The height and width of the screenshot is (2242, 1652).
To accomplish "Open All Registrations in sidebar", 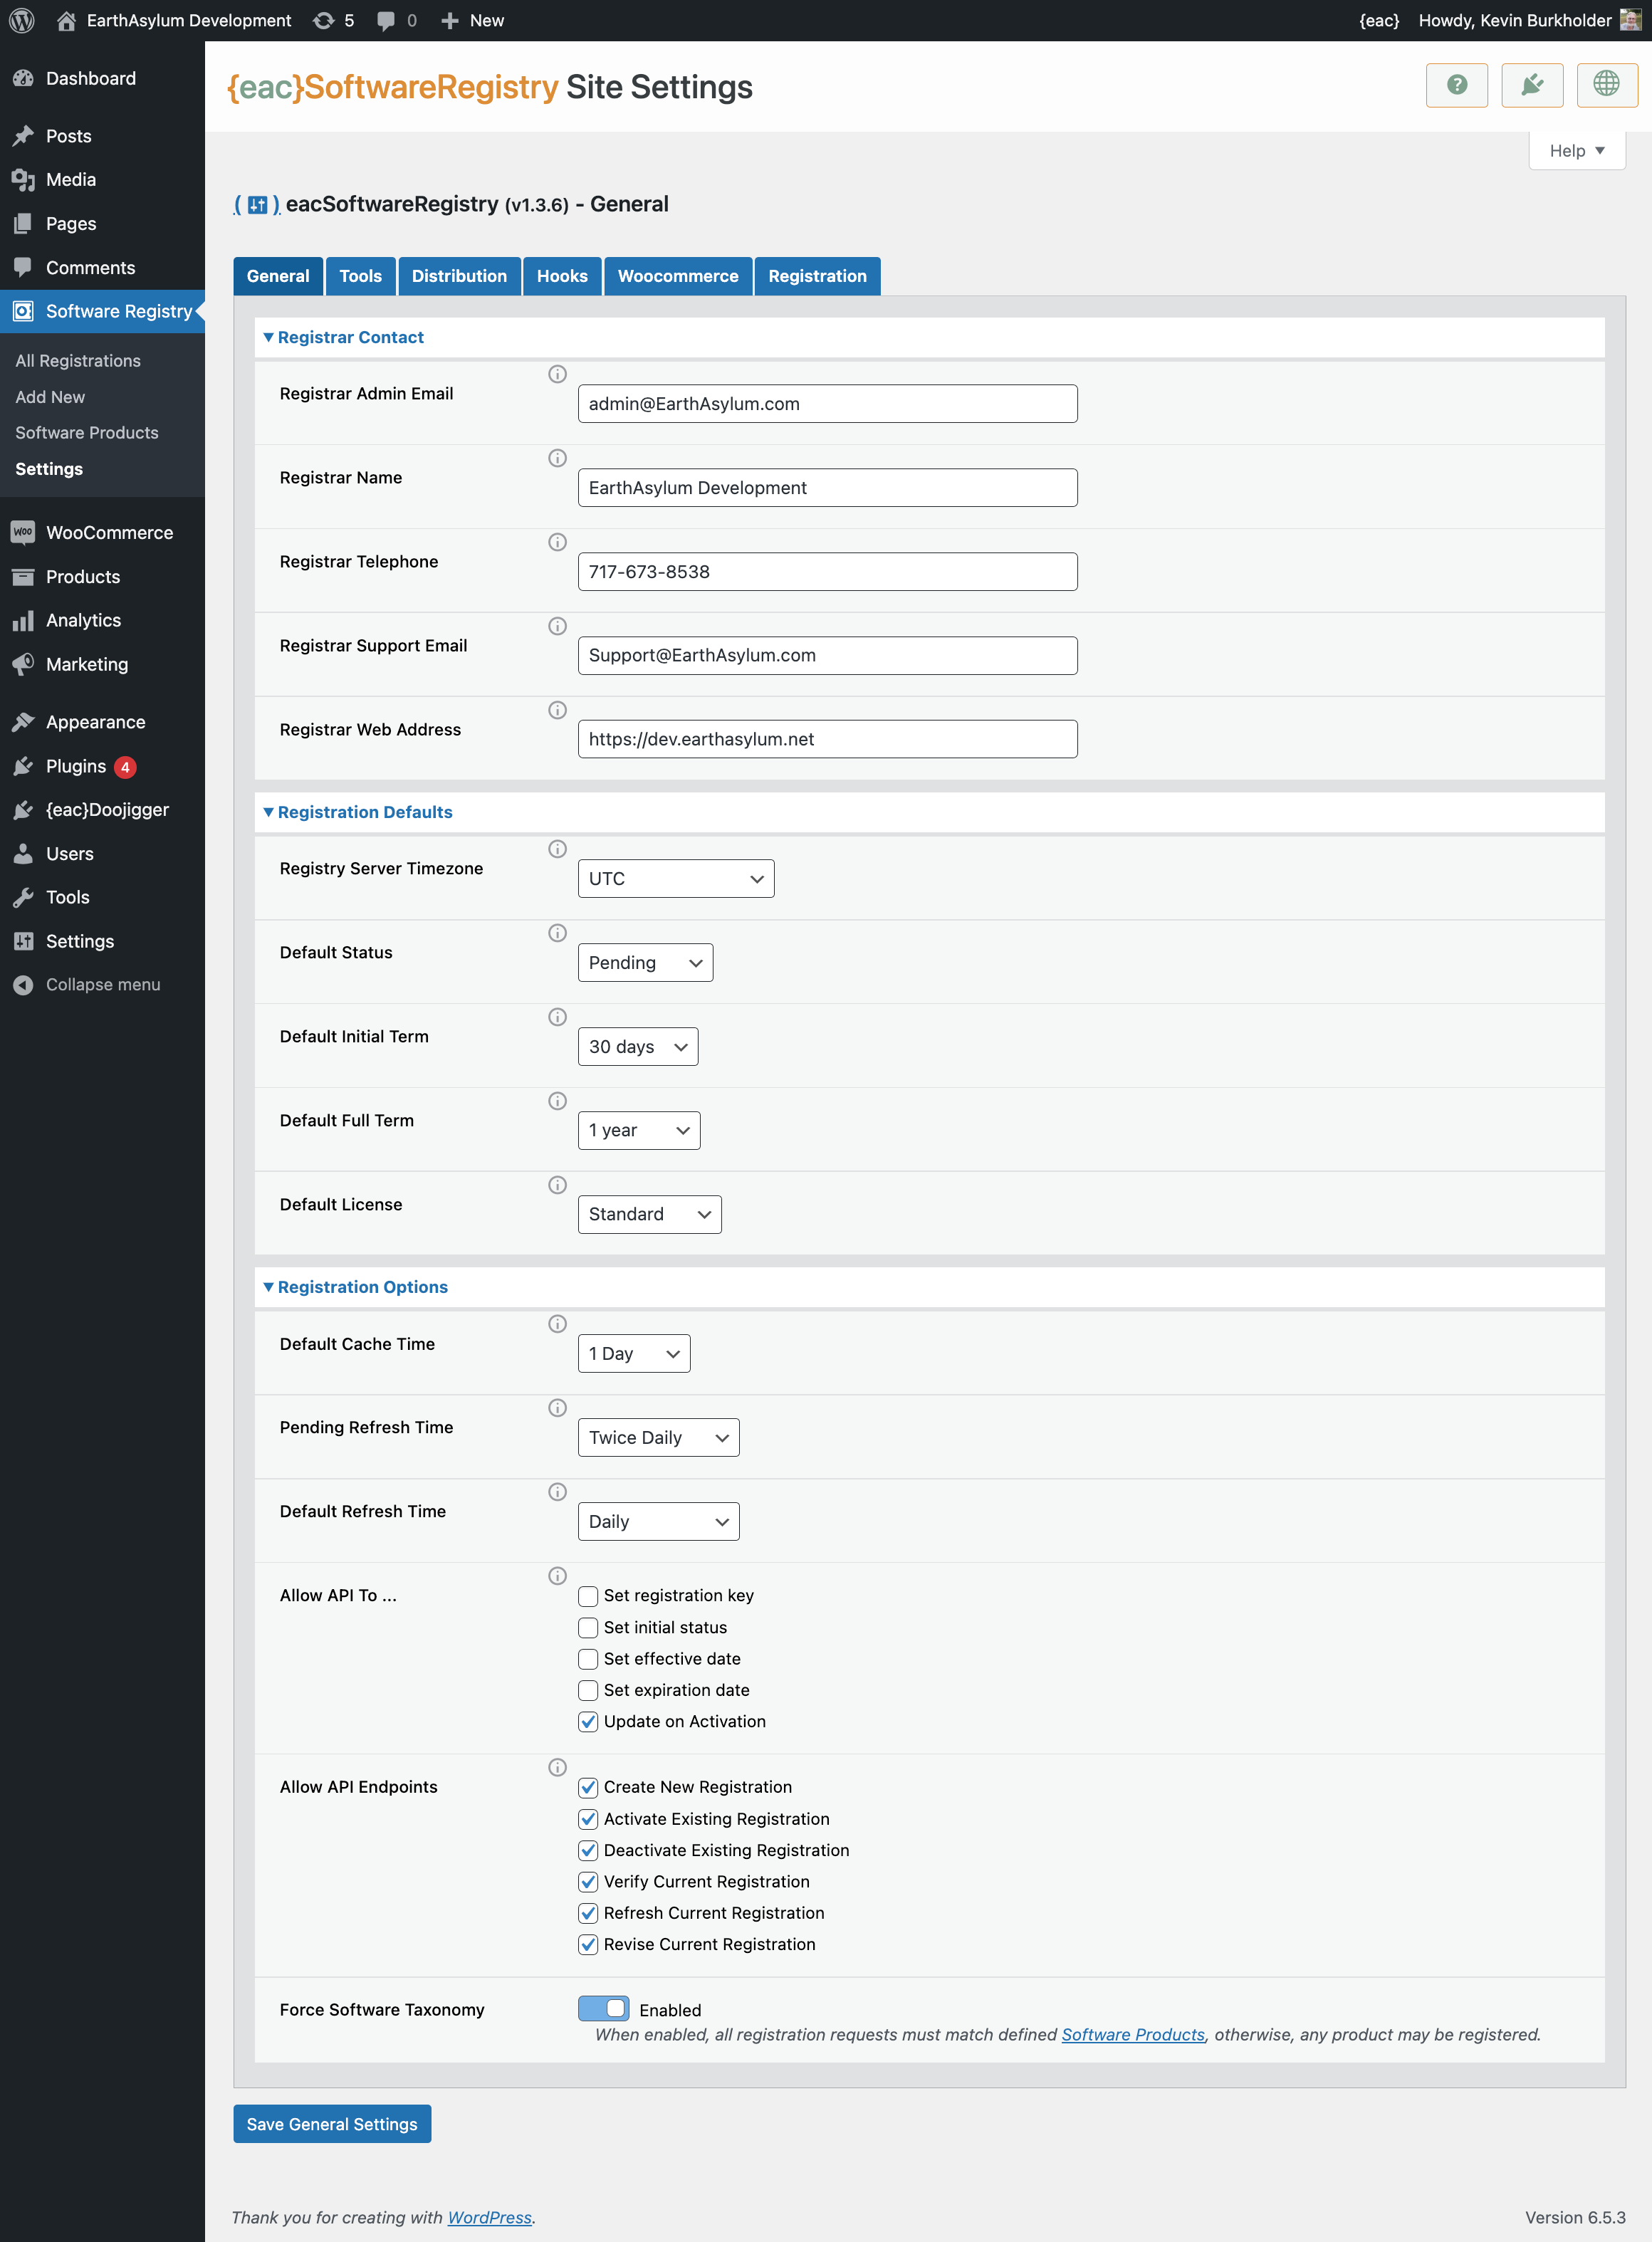I will 78,361.
